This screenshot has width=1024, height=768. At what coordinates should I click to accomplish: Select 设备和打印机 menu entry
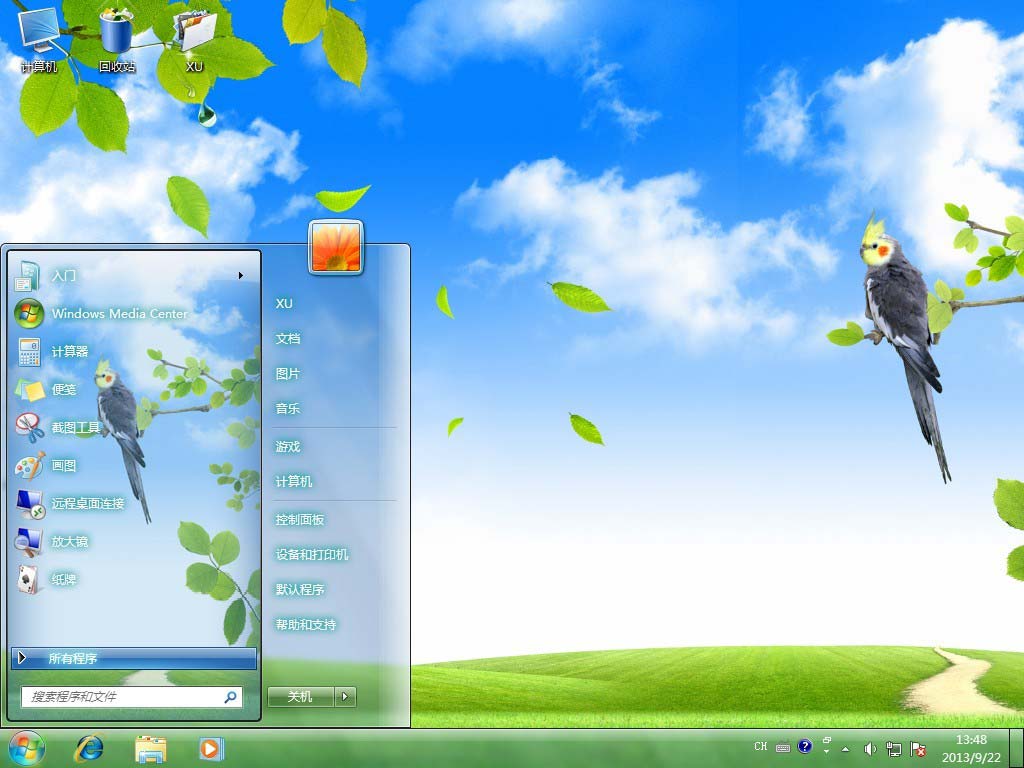tap(312, 555)
